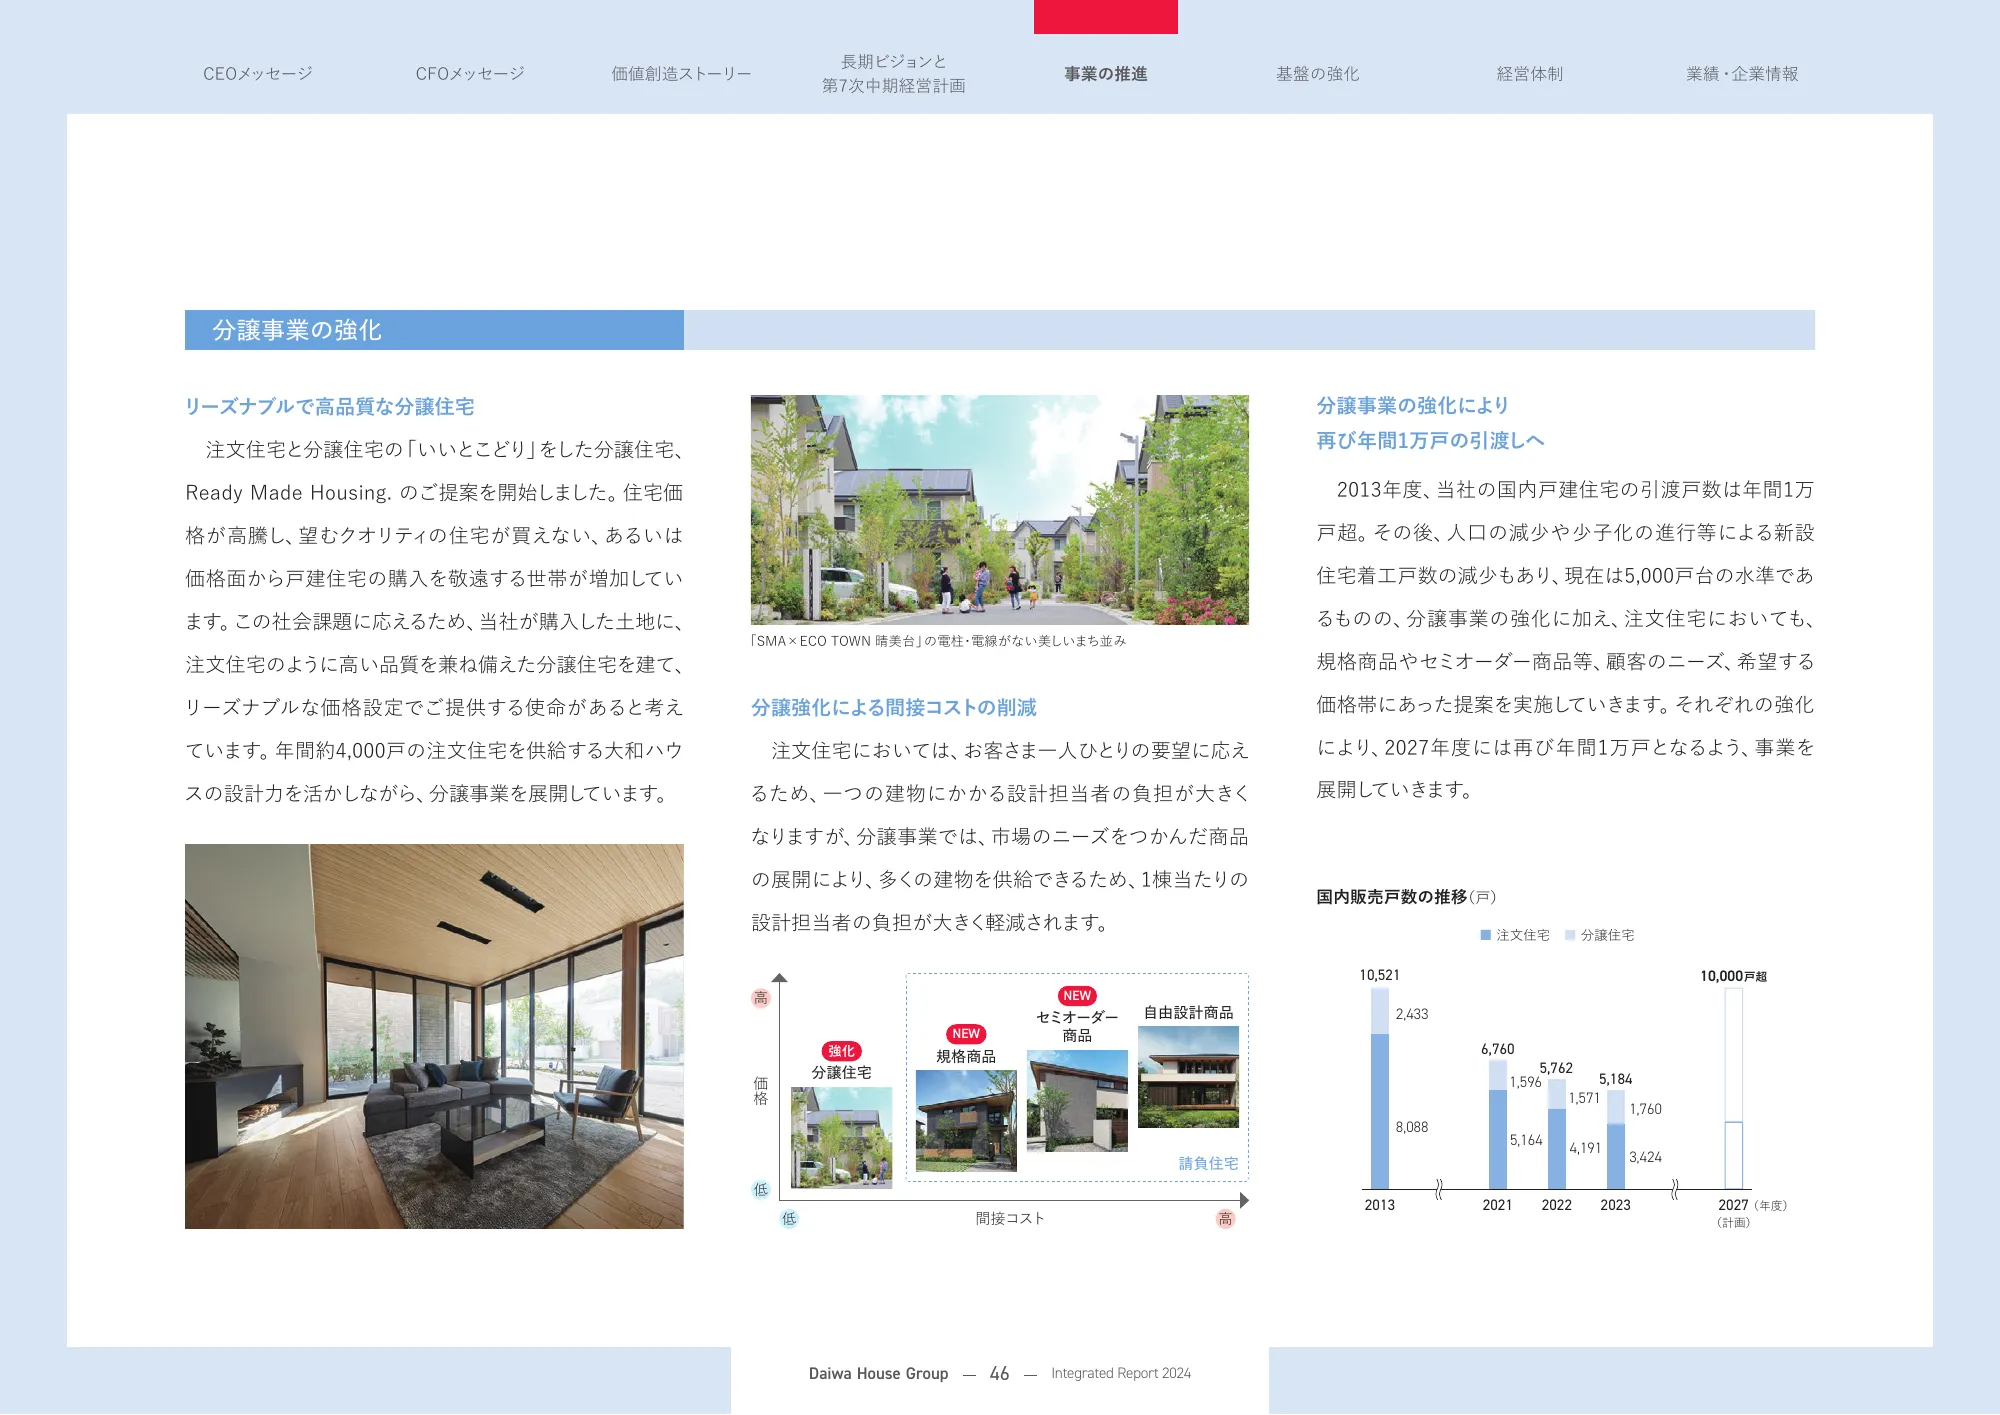Click heading 分譲事業の強化により

pos(1412,405)
